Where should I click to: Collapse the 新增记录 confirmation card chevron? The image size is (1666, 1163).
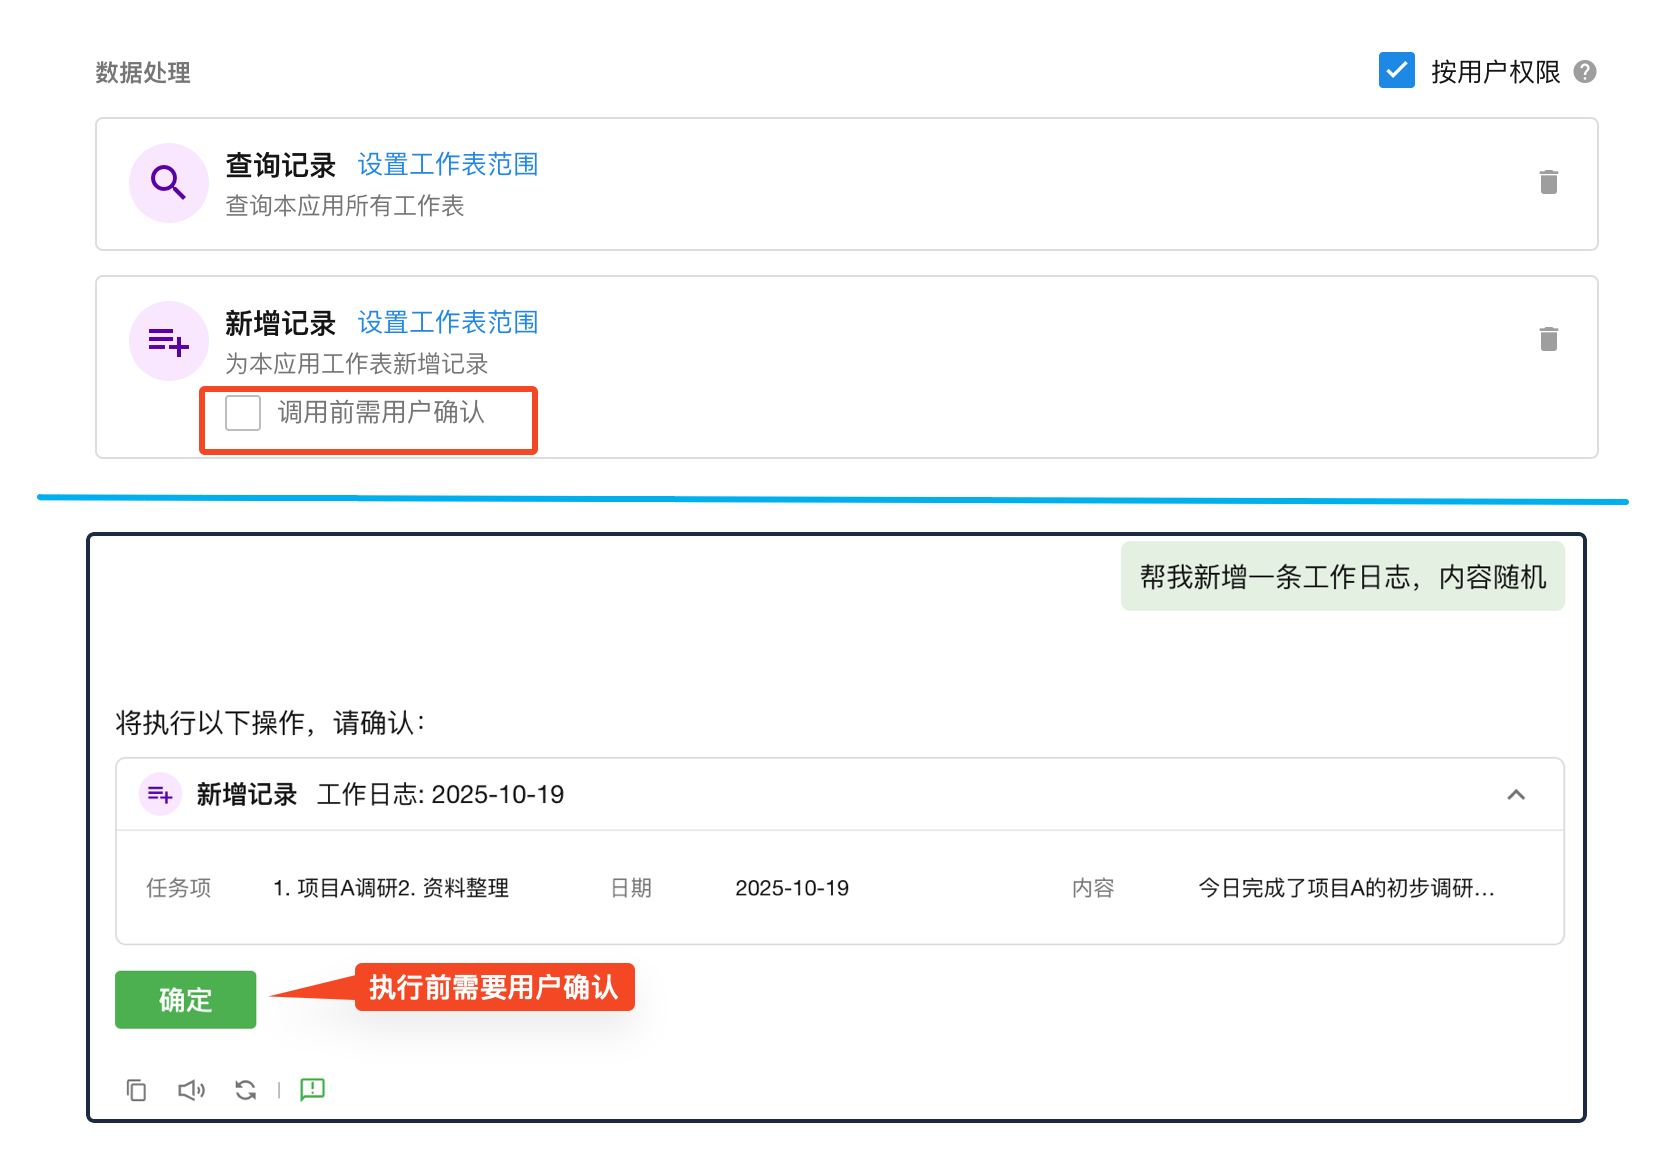pos(1515,795)
